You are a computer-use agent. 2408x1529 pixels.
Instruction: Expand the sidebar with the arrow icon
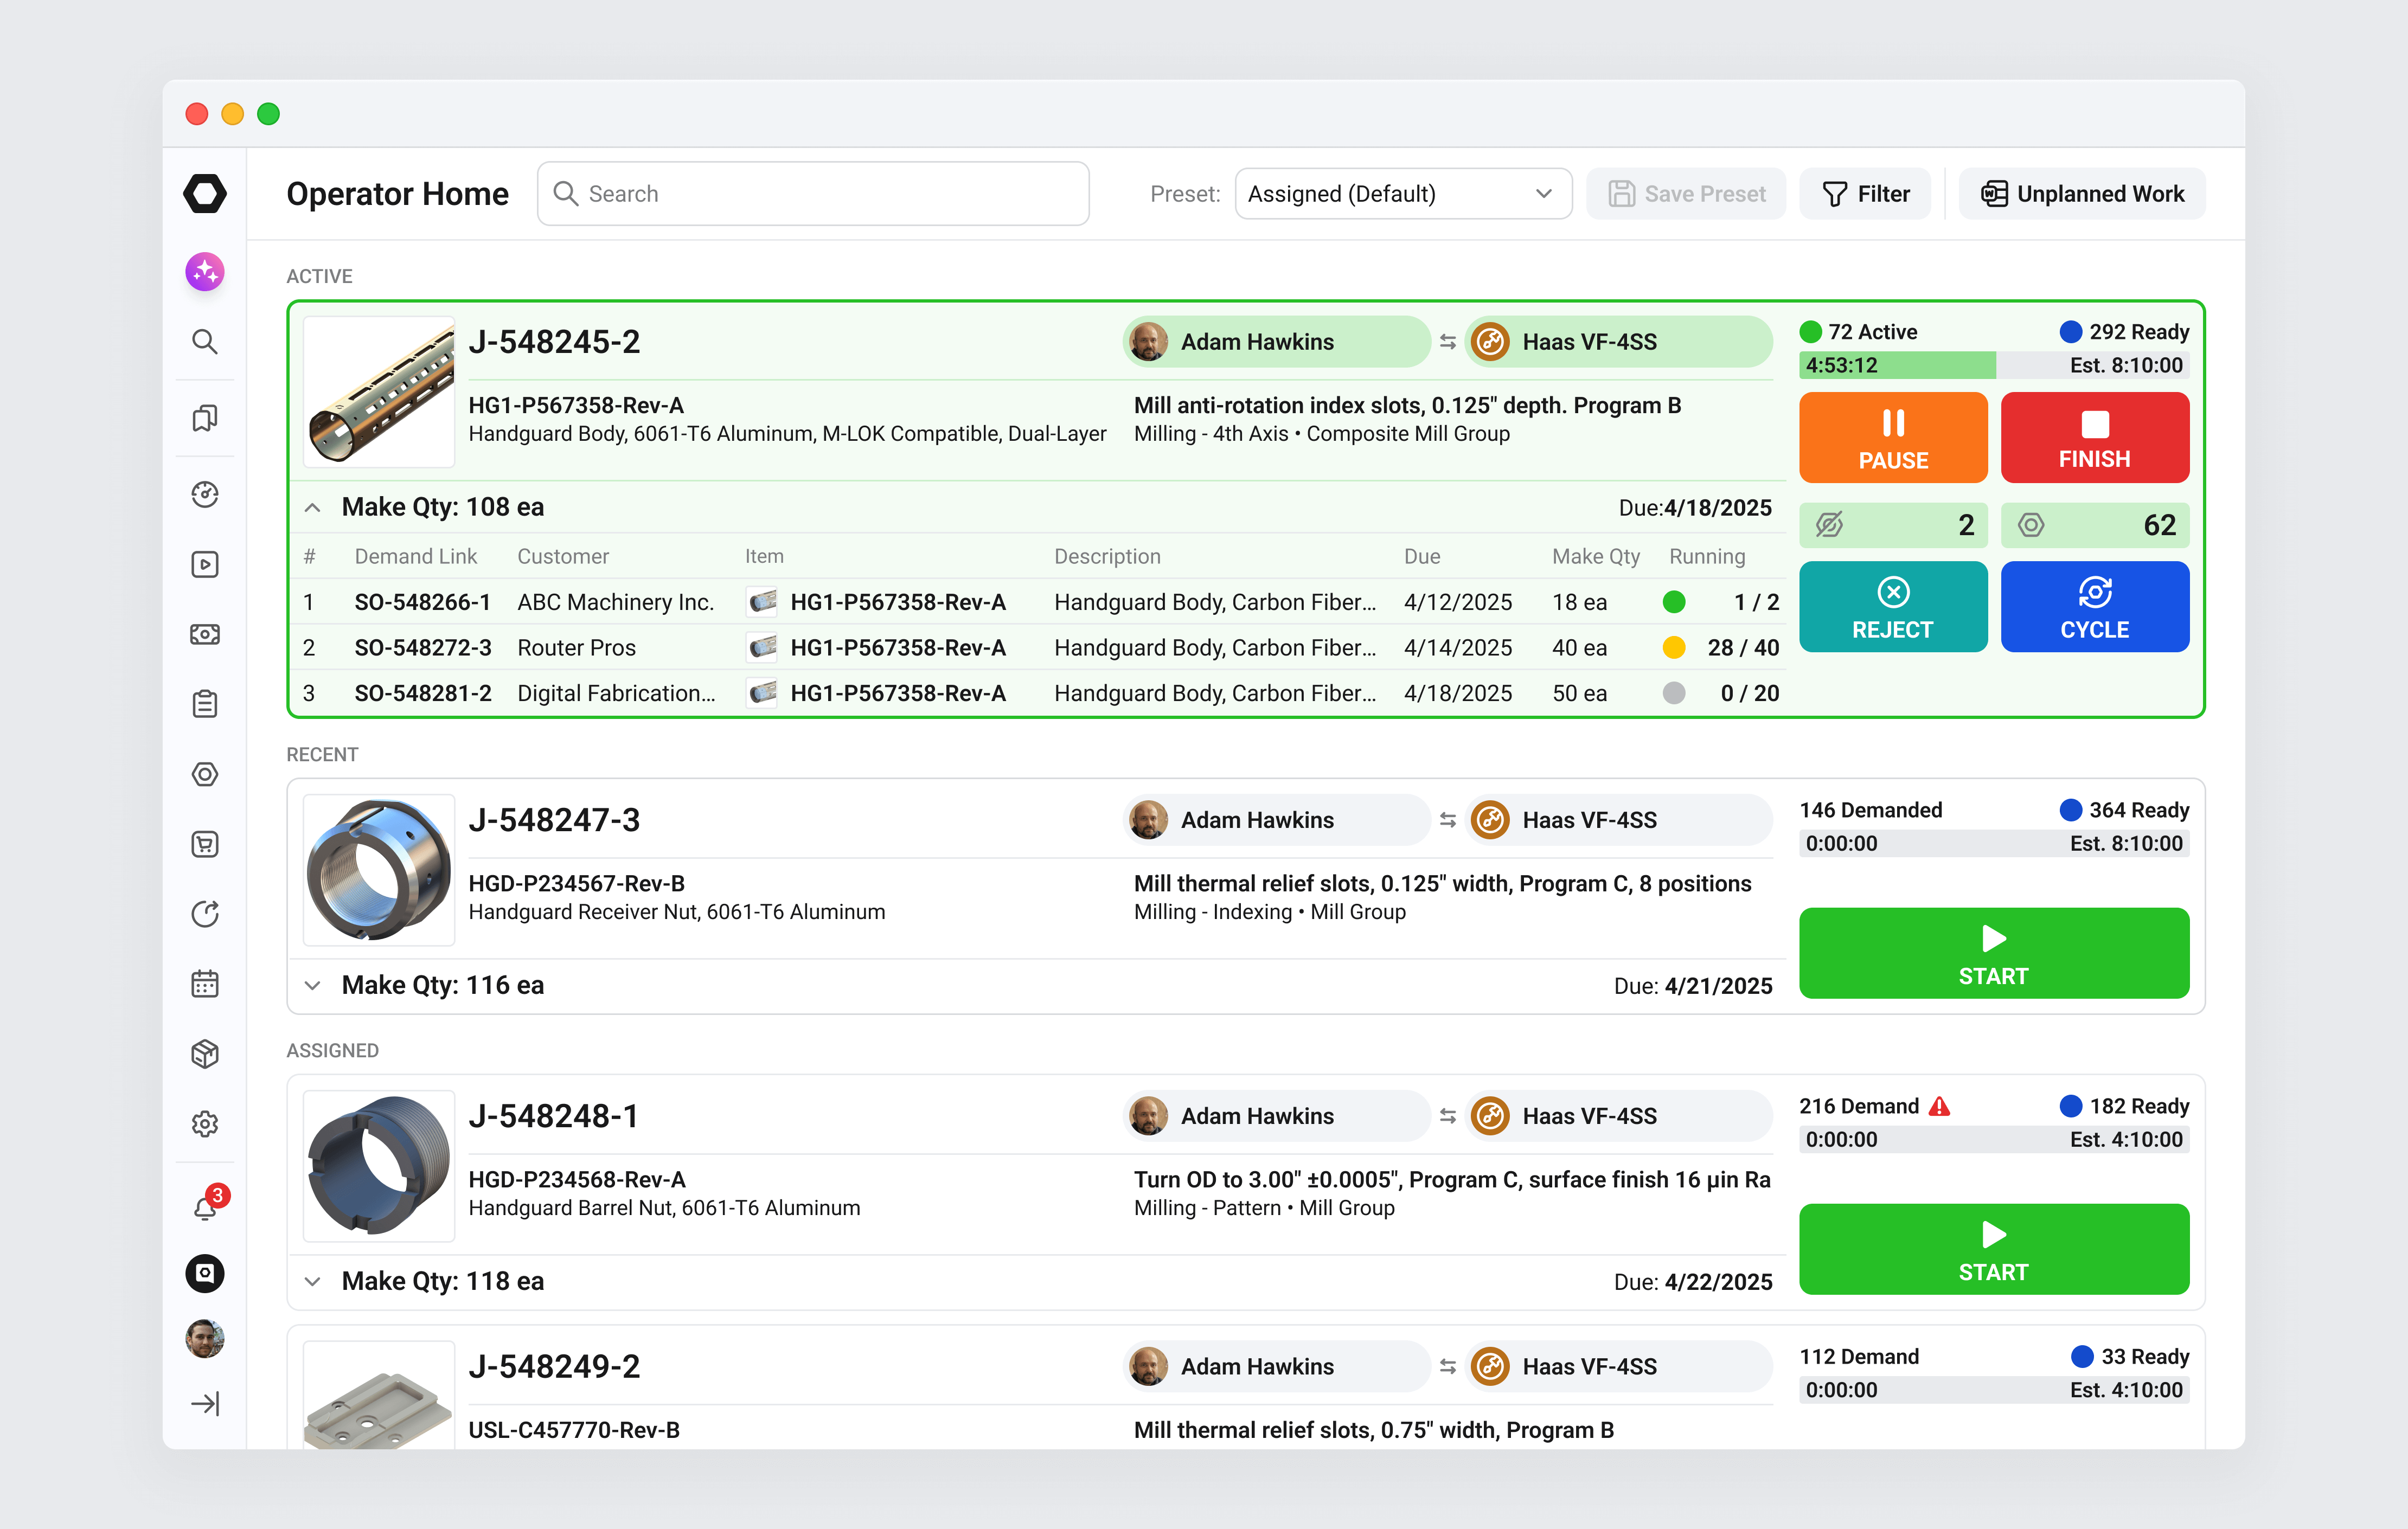pyautogui.click(x=205, y=1404)
